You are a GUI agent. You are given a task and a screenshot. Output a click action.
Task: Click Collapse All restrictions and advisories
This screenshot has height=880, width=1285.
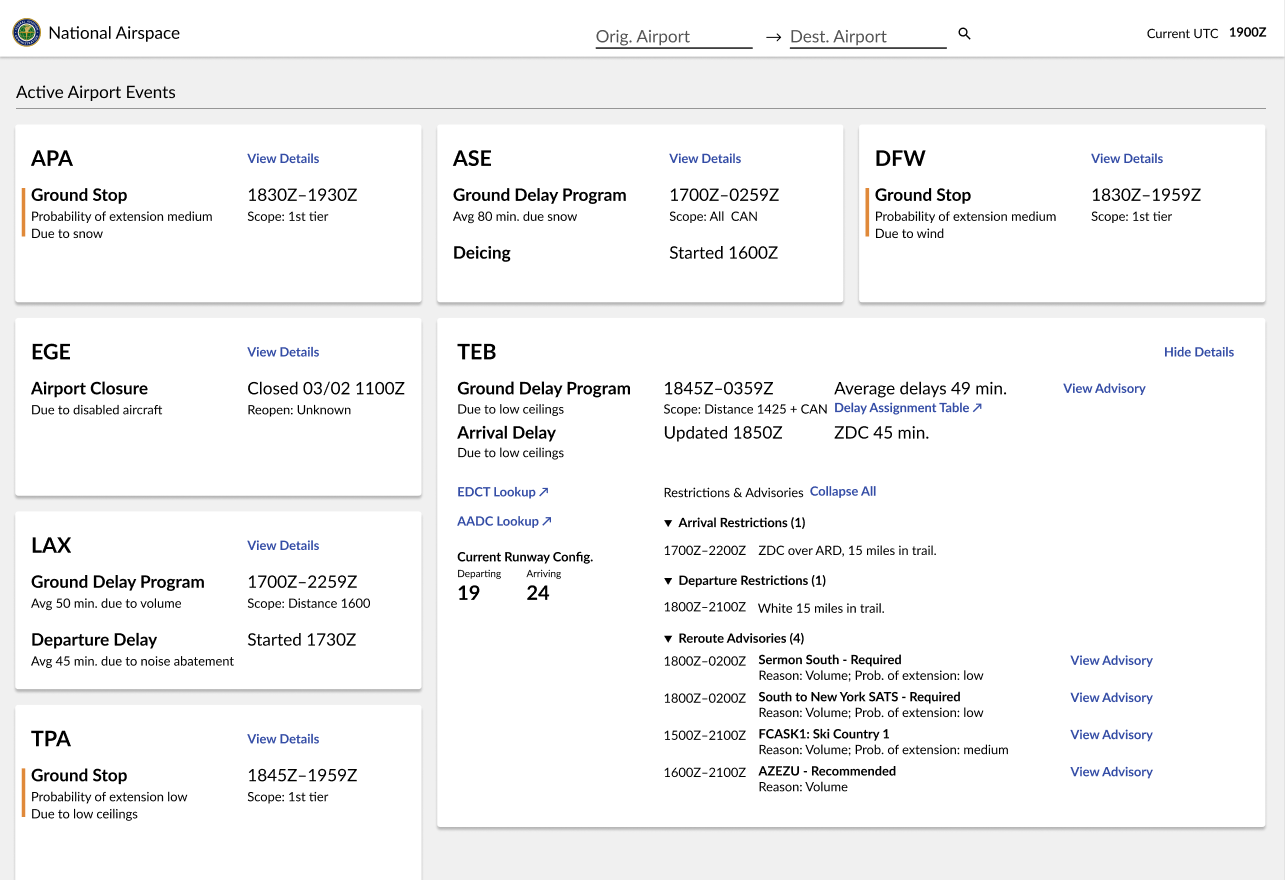coord(843,491)
